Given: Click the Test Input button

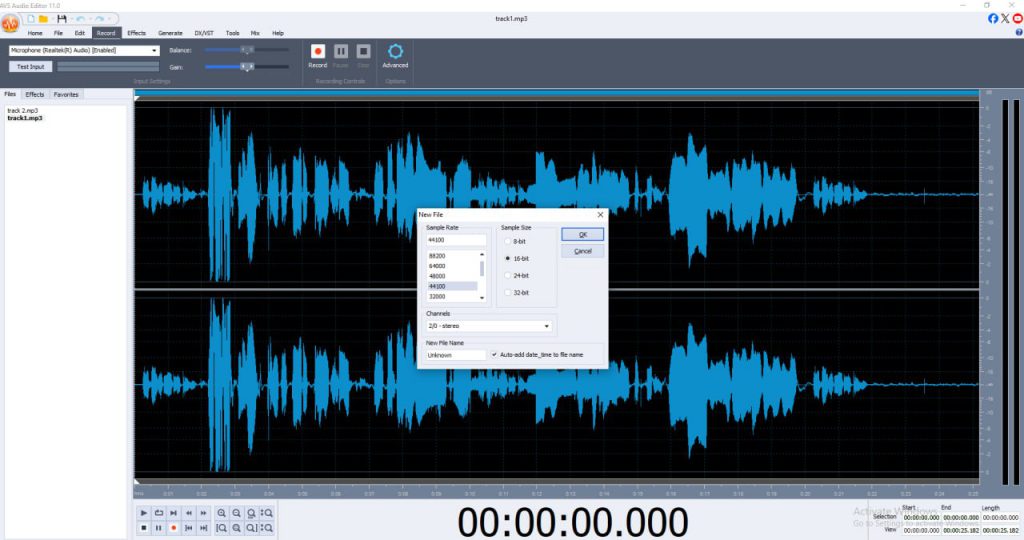Looking at the screenshot, I should [30, 67].
